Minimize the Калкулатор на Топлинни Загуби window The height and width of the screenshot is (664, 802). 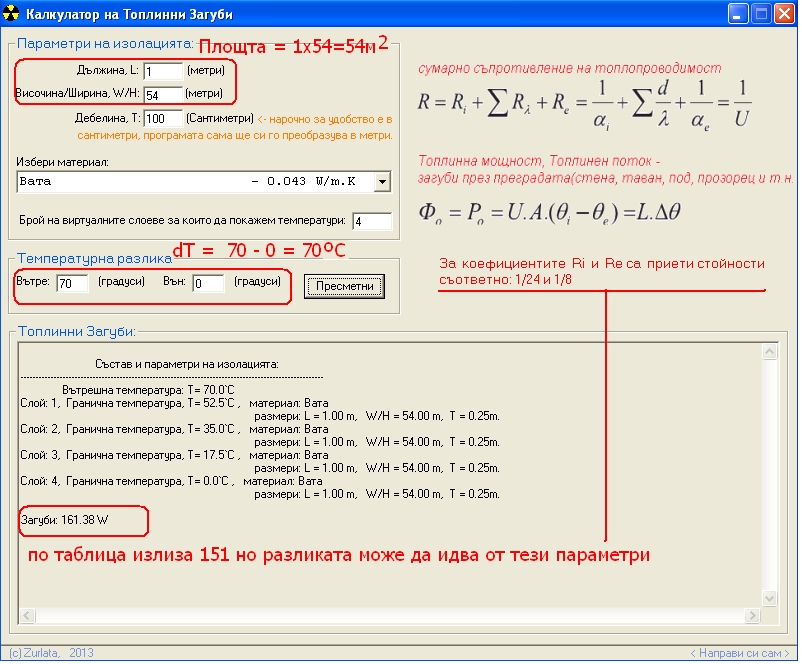pyautogui.click(x=738, y=14)
